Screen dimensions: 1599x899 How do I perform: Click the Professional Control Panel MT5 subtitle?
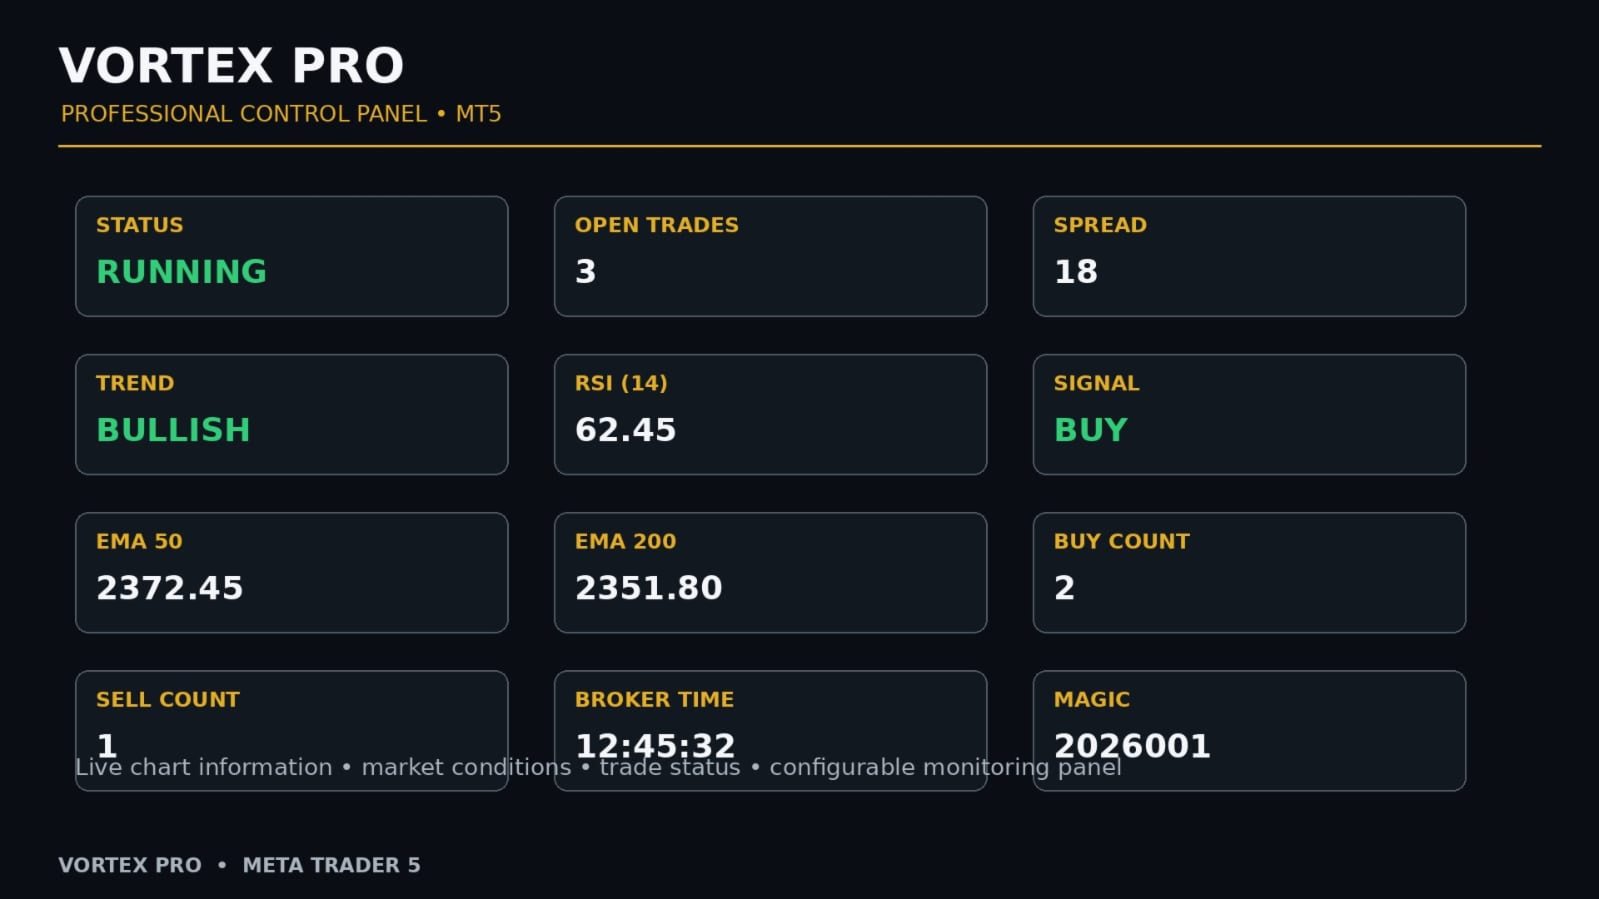281,114
